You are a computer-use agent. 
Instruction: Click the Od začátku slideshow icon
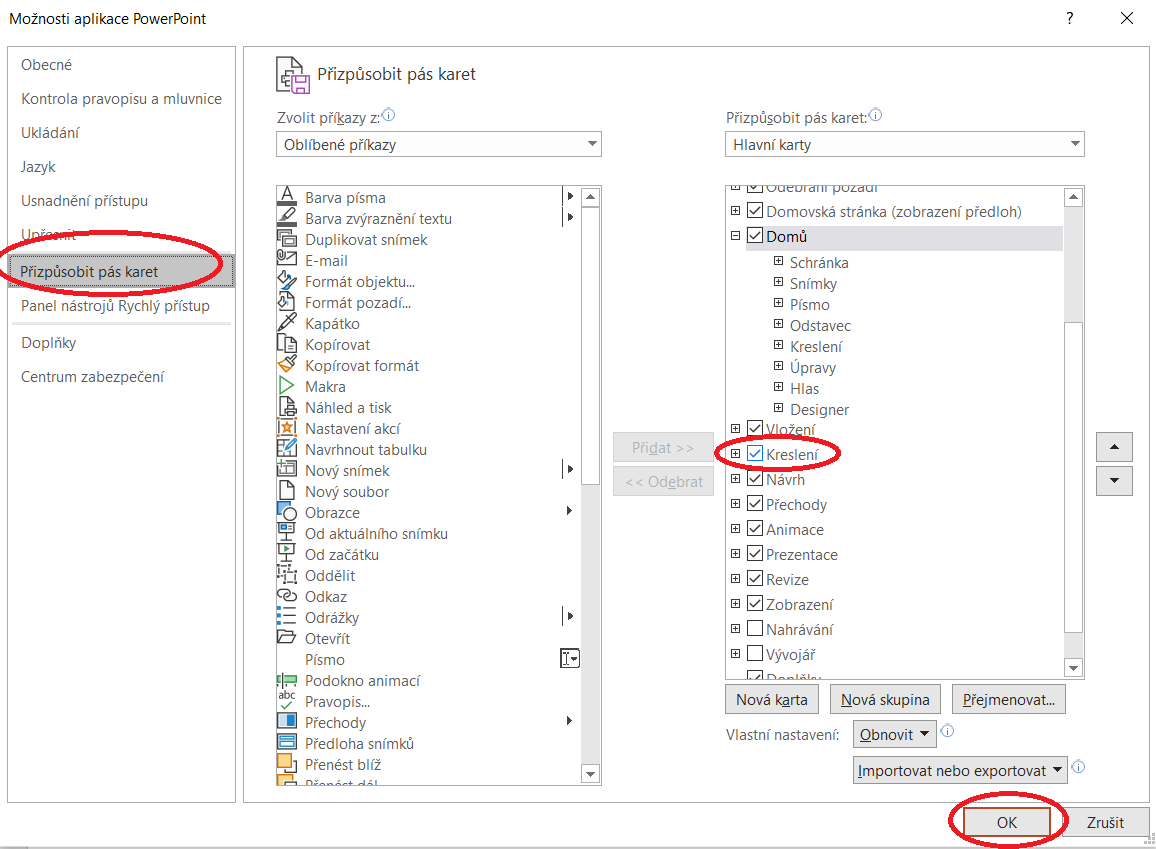click(286, 553)
